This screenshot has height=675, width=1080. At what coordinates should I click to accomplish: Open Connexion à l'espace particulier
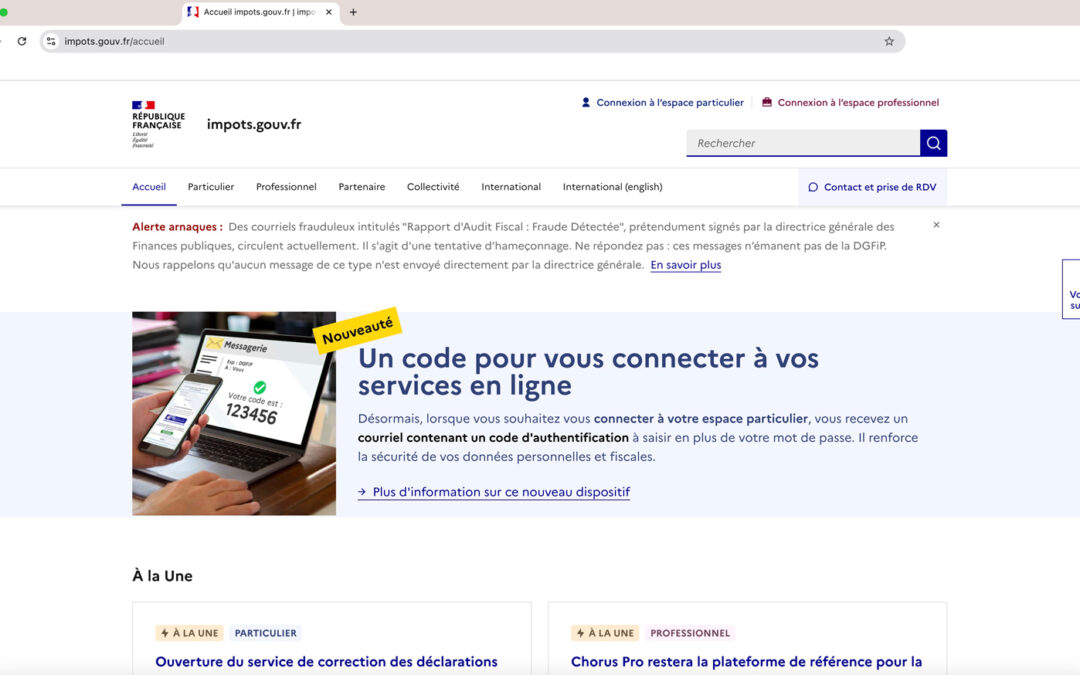[663, 103]
